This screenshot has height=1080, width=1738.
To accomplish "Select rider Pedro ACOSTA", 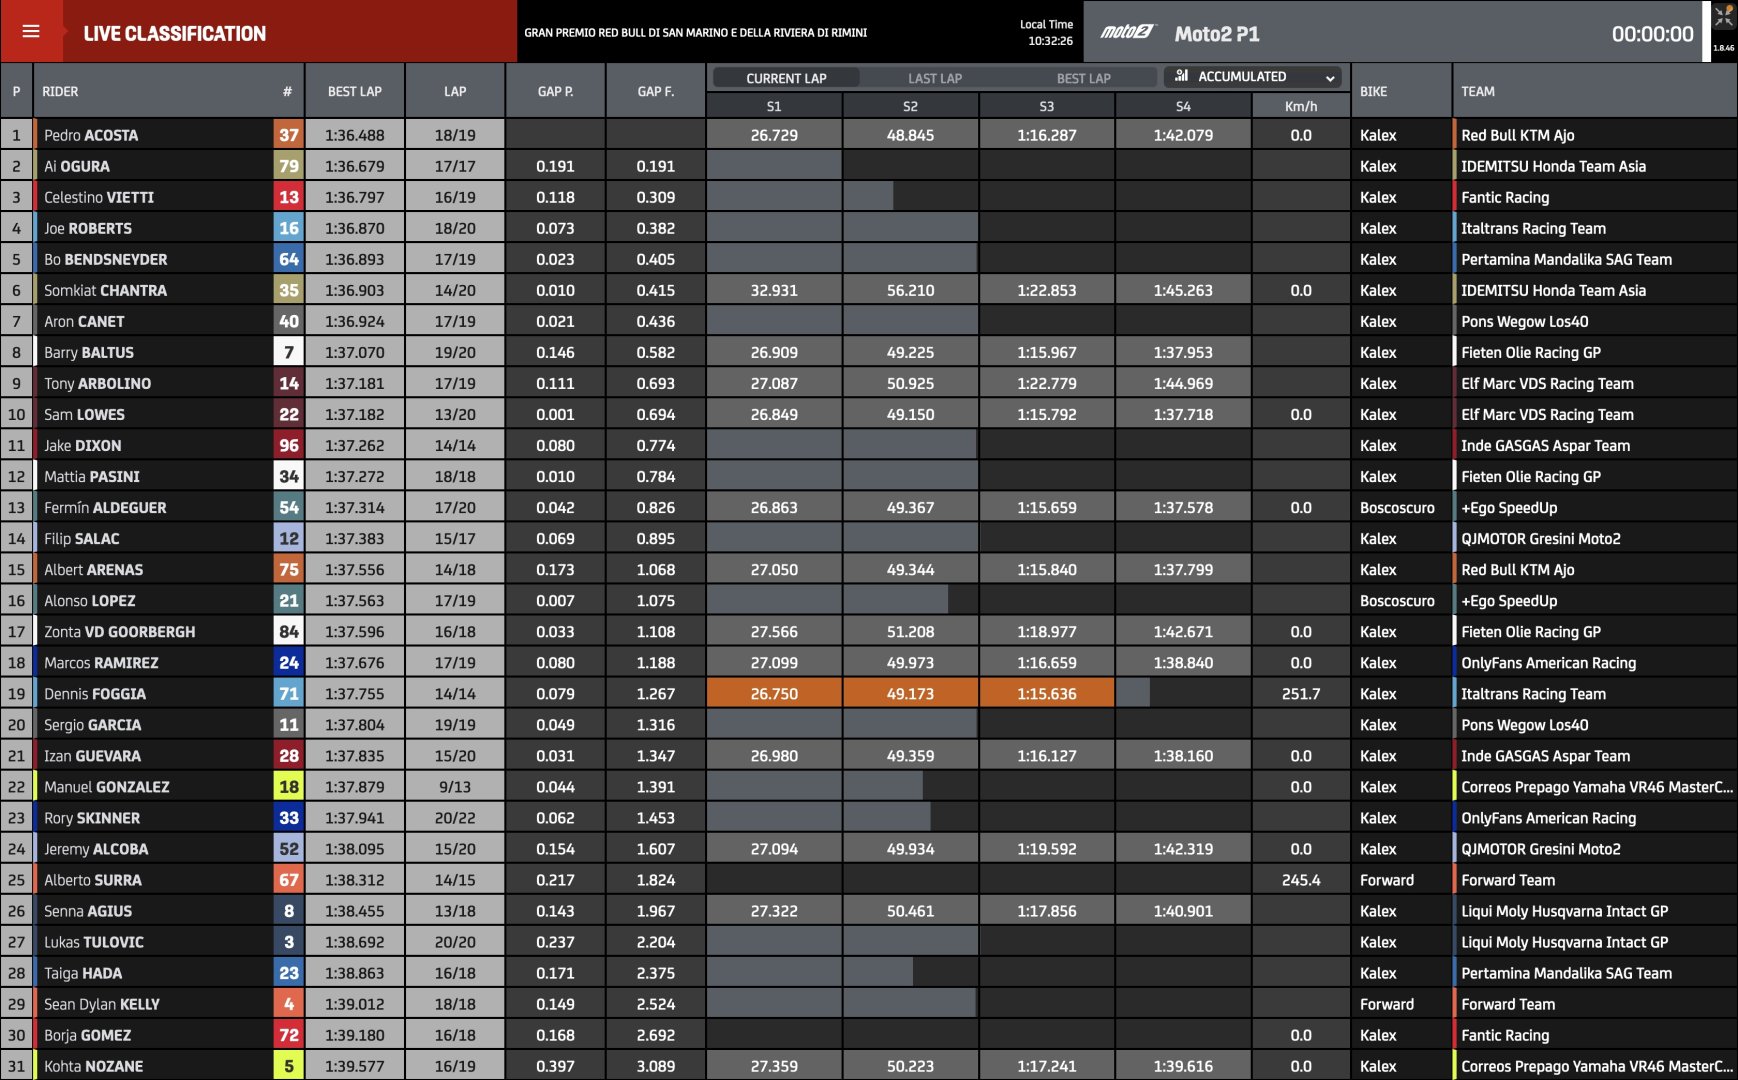I will point(91,135).
